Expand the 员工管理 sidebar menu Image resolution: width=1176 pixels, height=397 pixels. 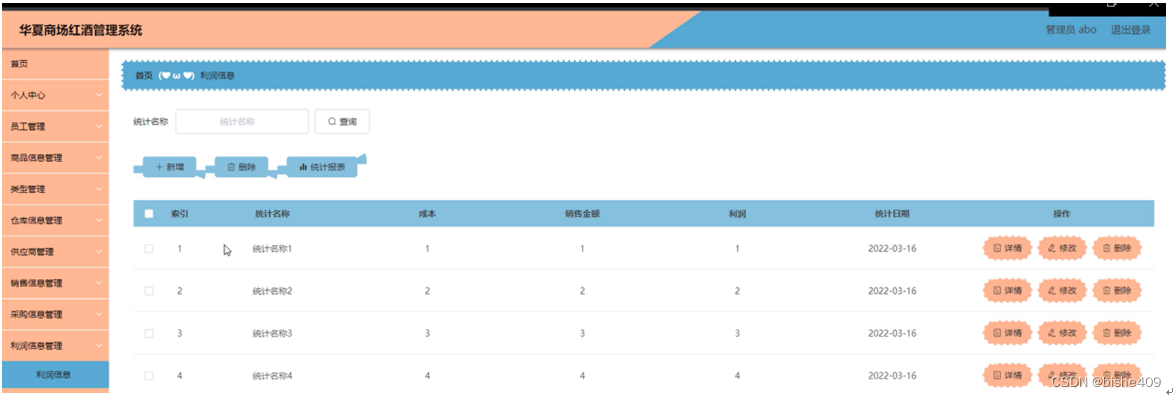click(55, 127)
